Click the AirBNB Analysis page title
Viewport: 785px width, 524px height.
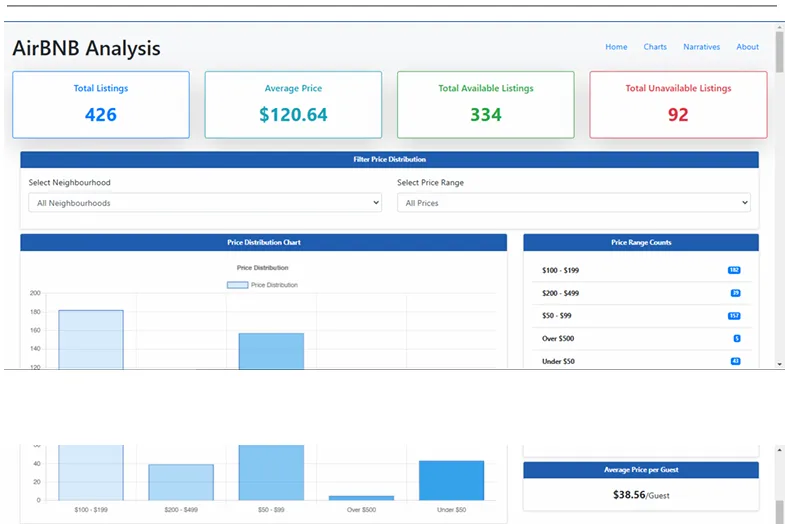pyautogui.click(x=87, y=48)
